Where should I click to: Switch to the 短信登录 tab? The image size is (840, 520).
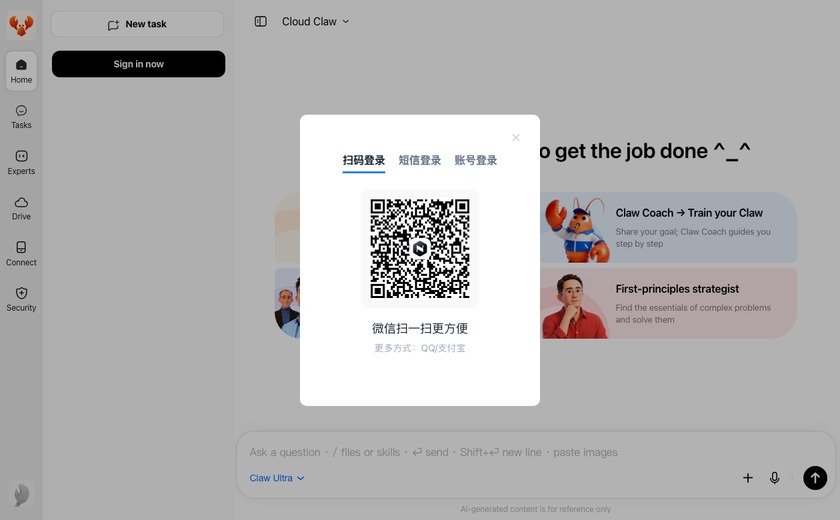point(419,160)
